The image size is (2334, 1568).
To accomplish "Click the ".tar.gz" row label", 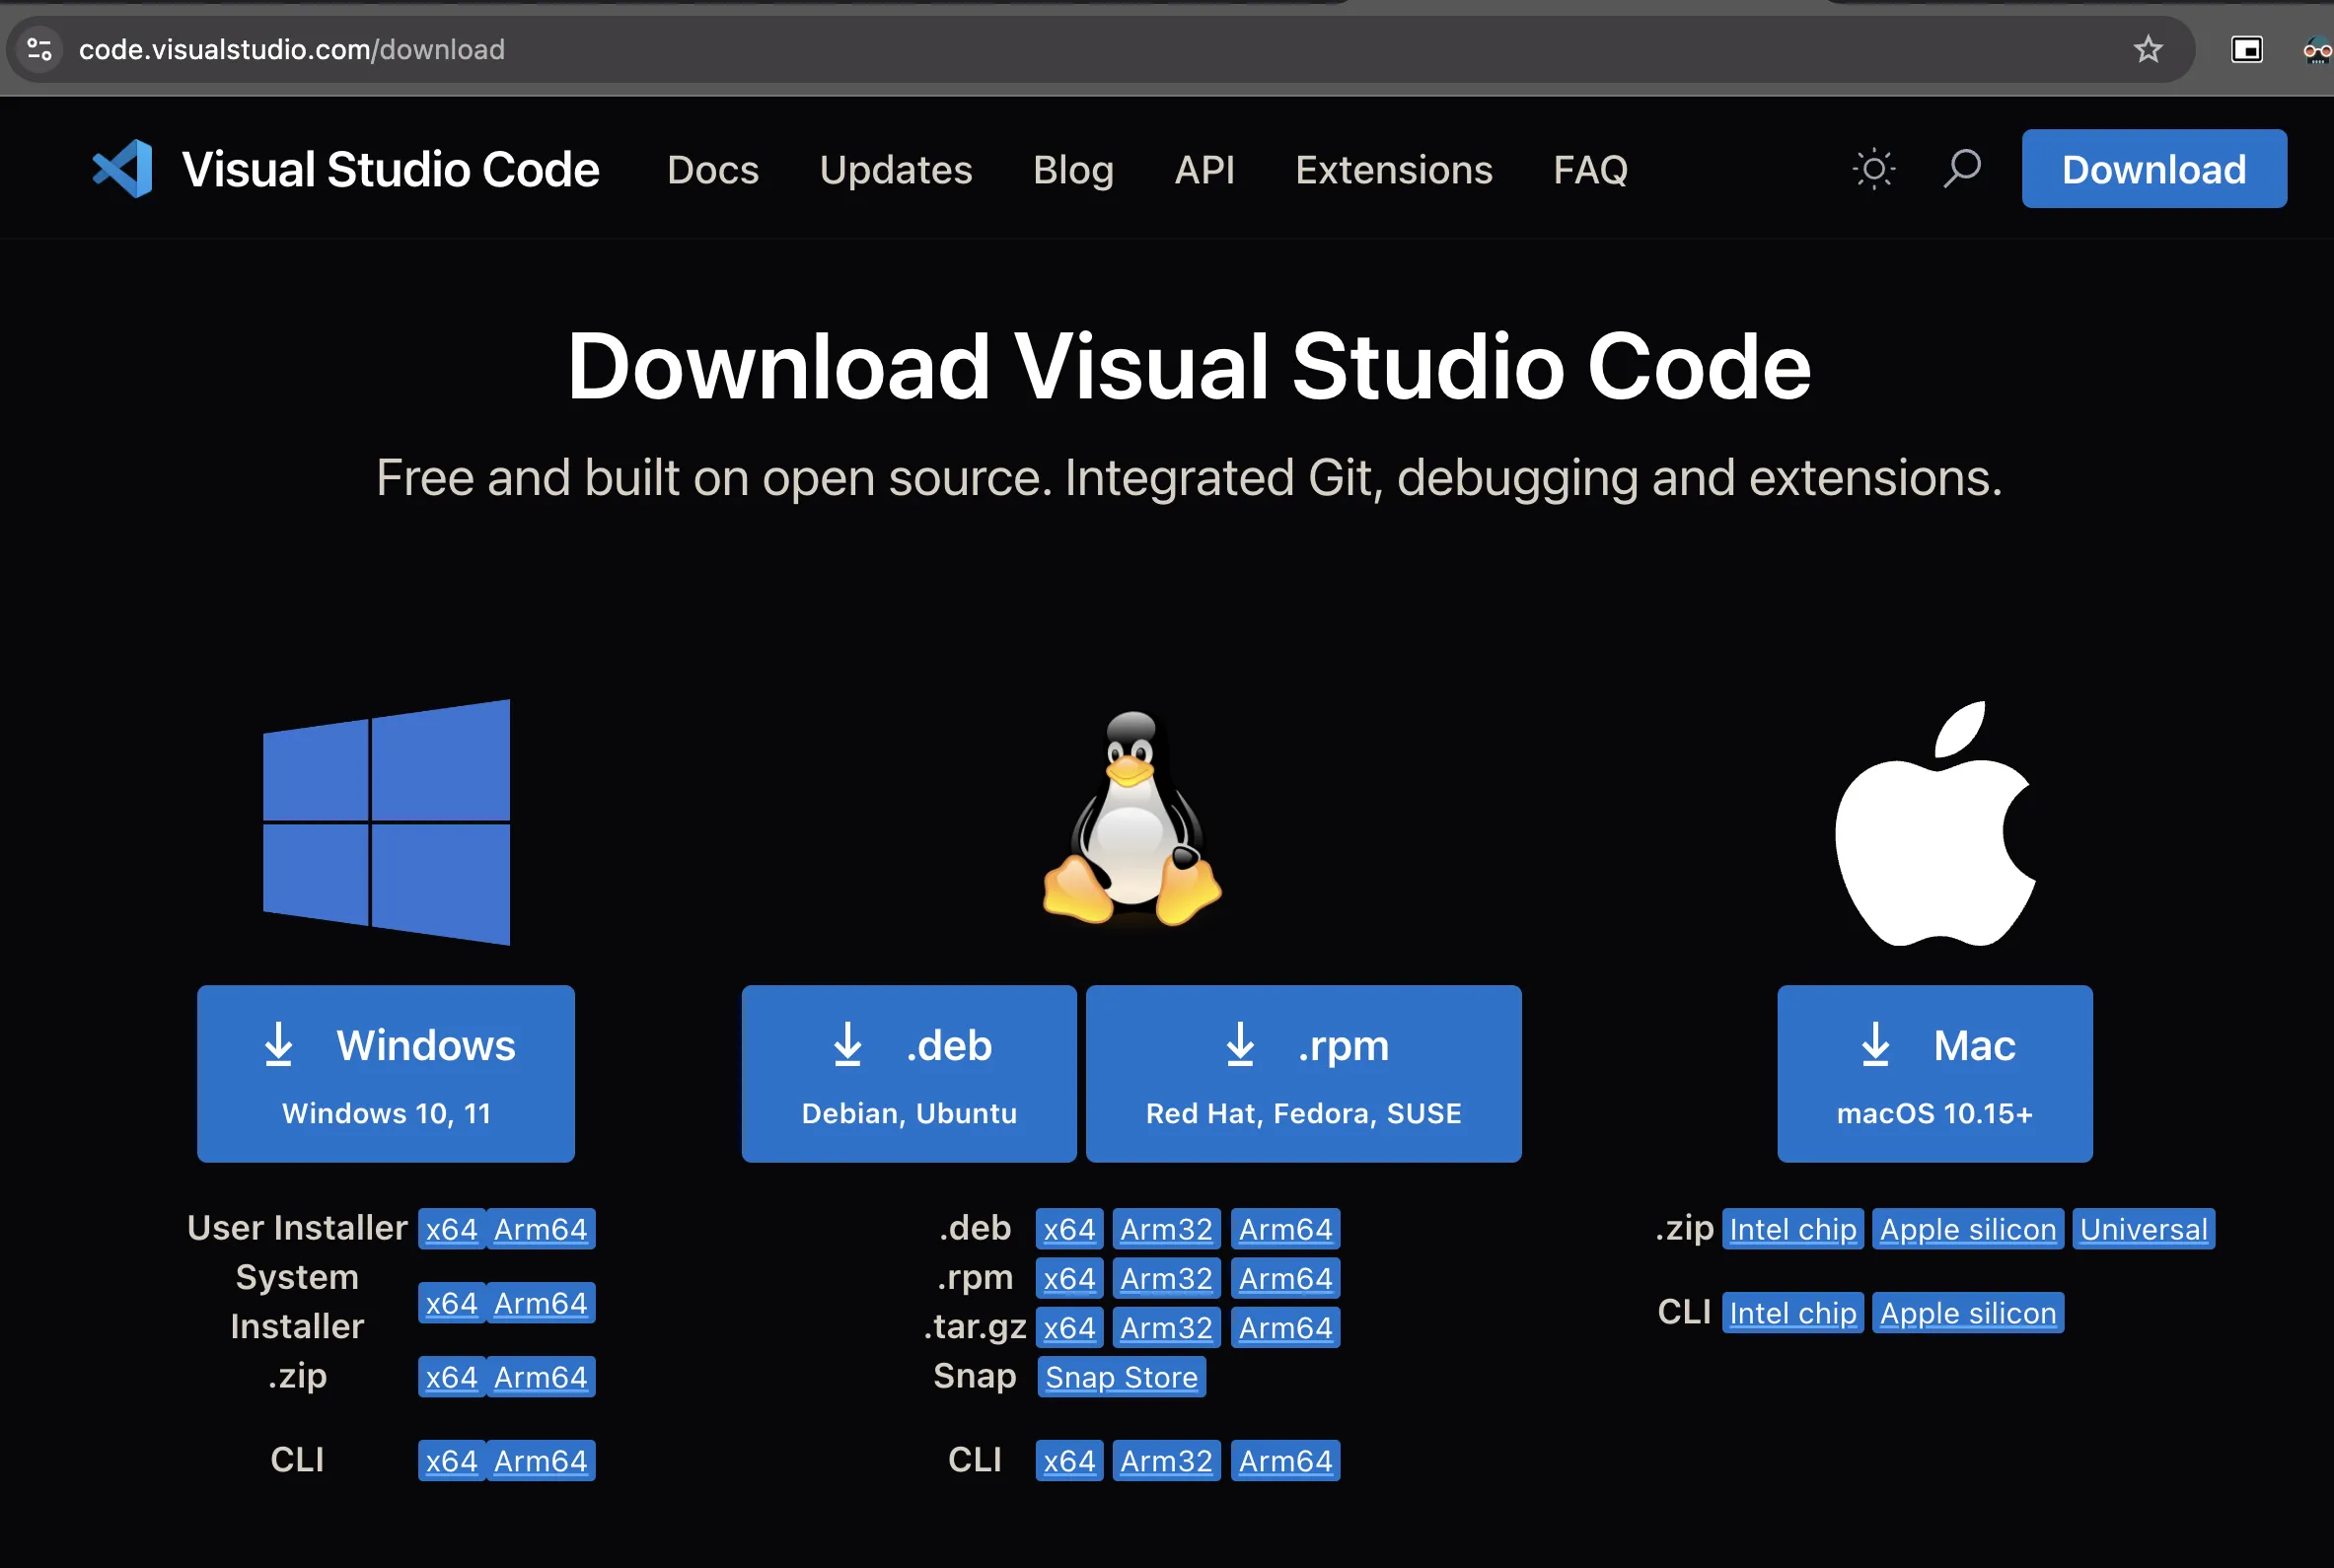I will (x=975, y=1327).
